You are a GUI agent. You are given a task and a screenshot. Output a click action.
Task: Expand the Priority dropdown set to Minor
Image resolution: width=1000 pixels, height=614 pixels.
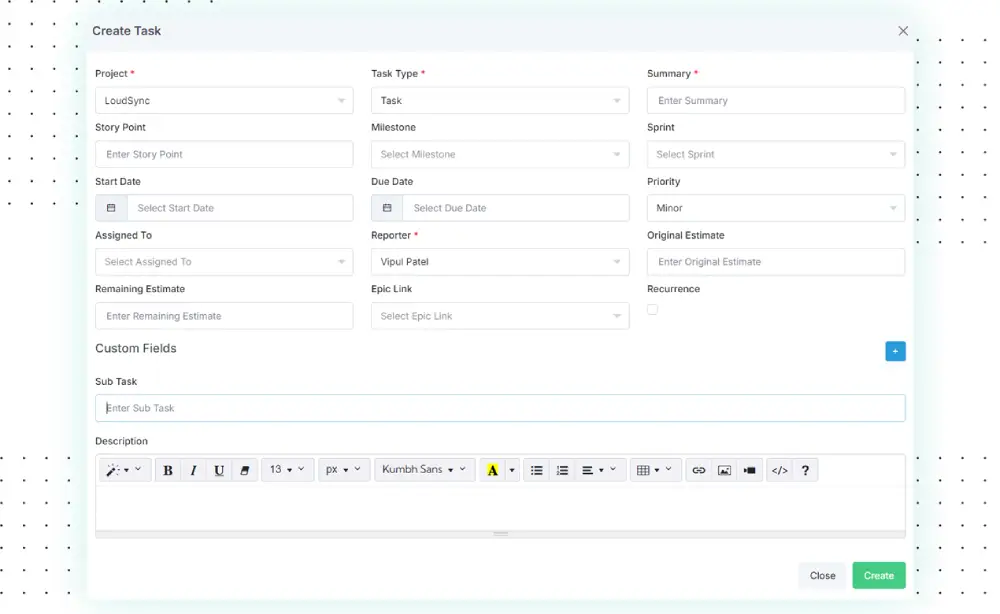coord(776,208)
